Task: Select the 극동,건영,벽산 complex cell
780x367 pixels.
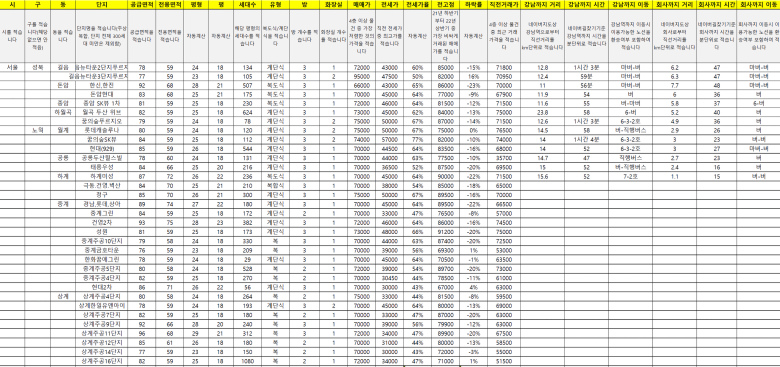Action: (x=101, y=185)
